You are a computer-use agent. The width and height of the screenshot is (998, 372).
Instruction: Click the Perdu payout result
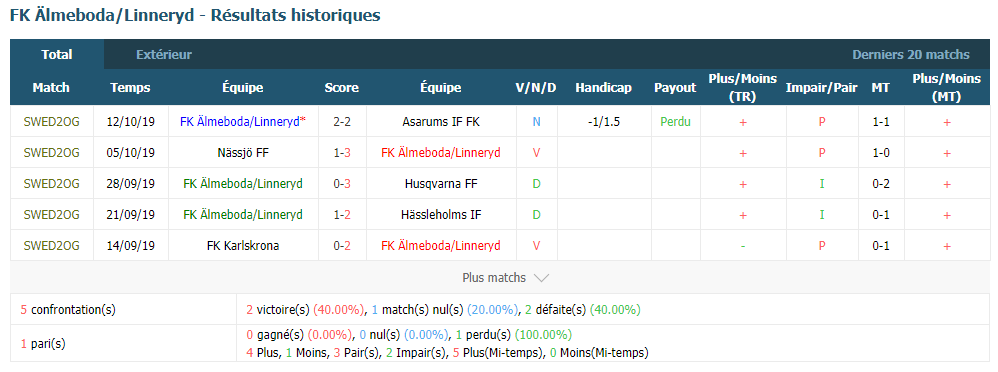pos(675,122)
